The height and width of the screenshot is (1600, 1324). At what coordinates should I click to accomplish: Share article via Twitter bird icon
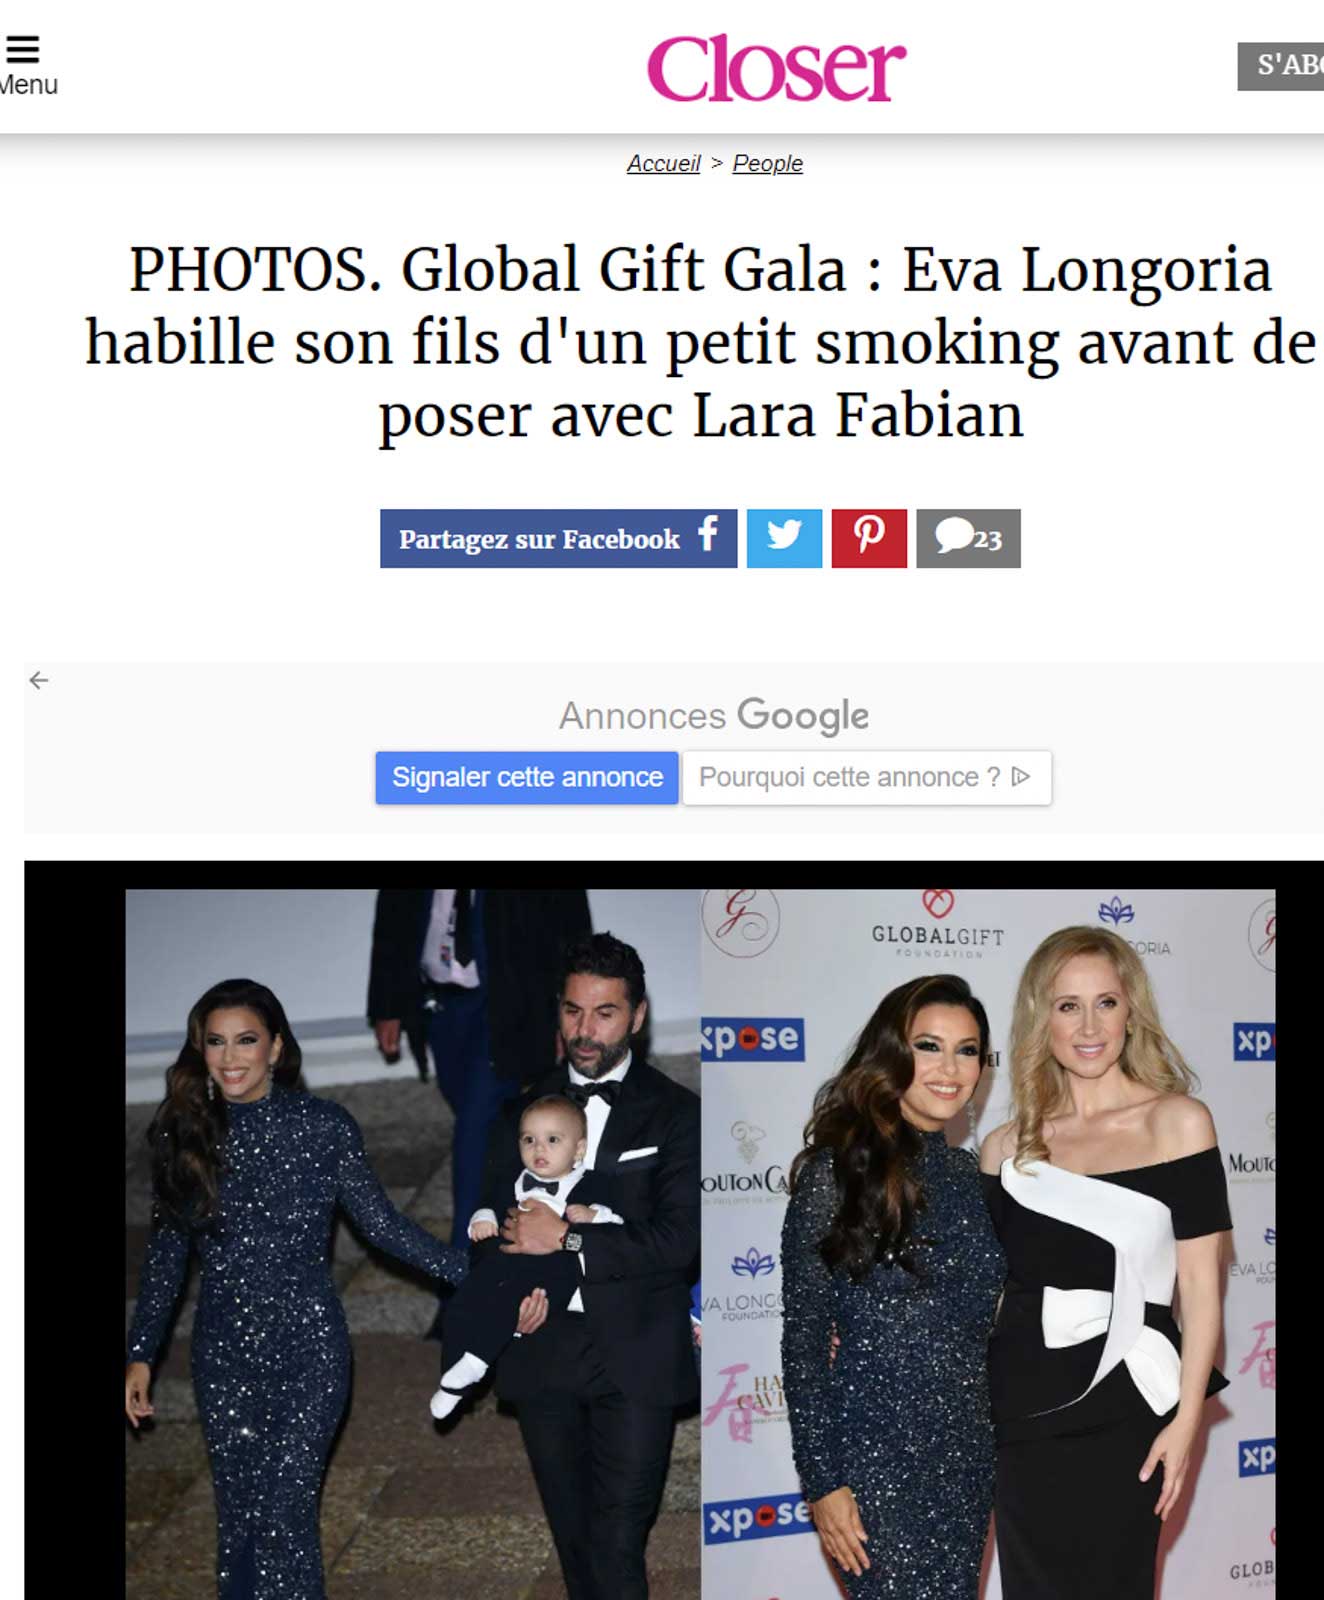point(784,538)
